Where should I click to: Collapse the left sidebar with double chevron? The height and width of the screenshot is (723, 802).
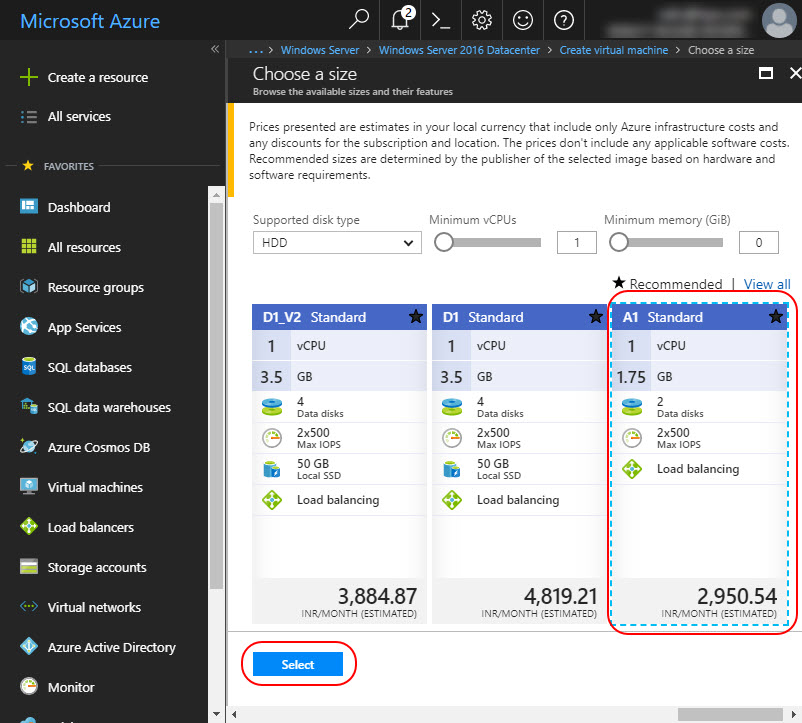[215, 49]
